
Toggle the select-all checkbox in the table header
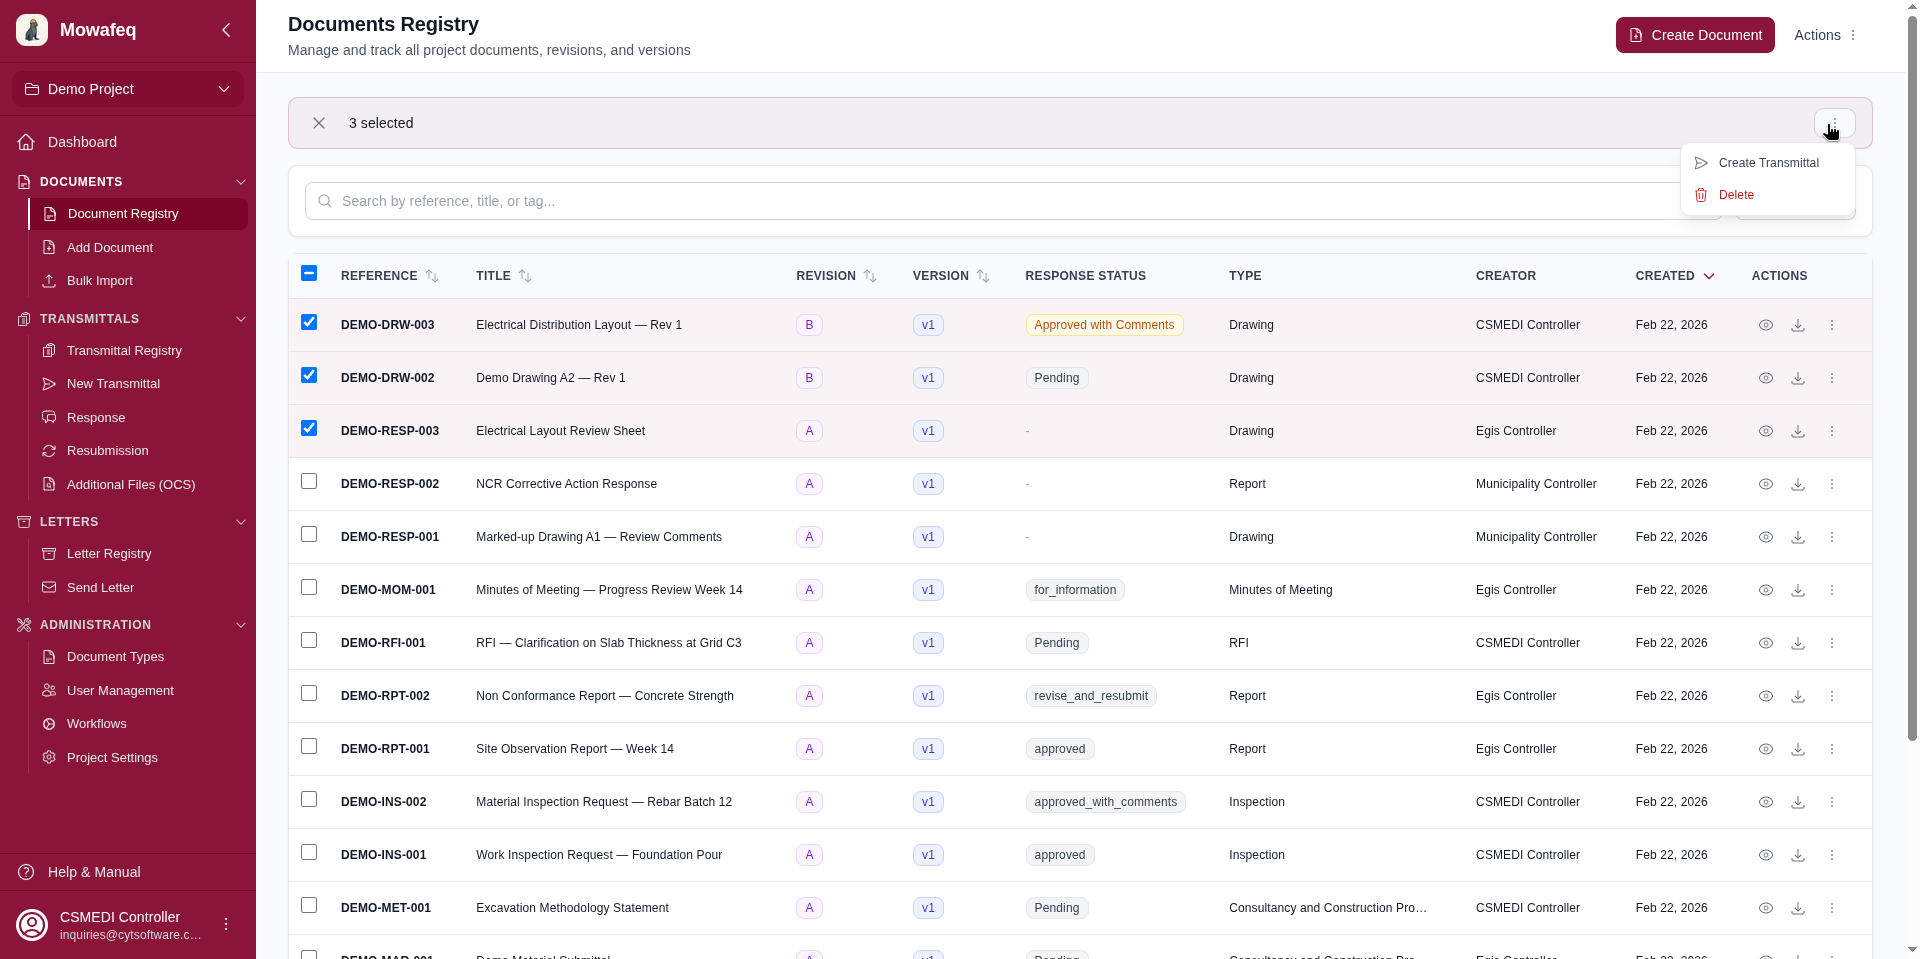[309, 272]
